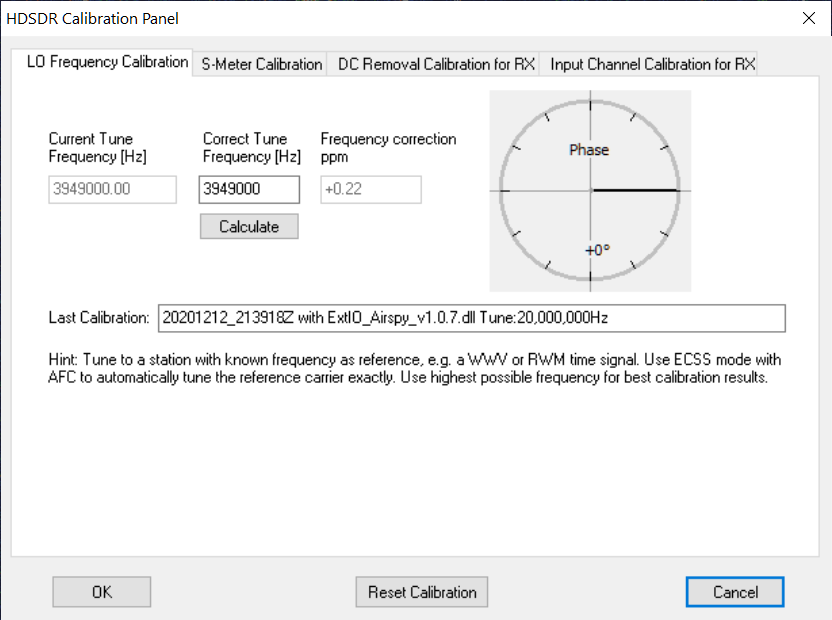Viewport: 832px width, 620px height.
Task: Click the "Last Calibration:" label
Action: pyautogui.click(x=99, y=318)
